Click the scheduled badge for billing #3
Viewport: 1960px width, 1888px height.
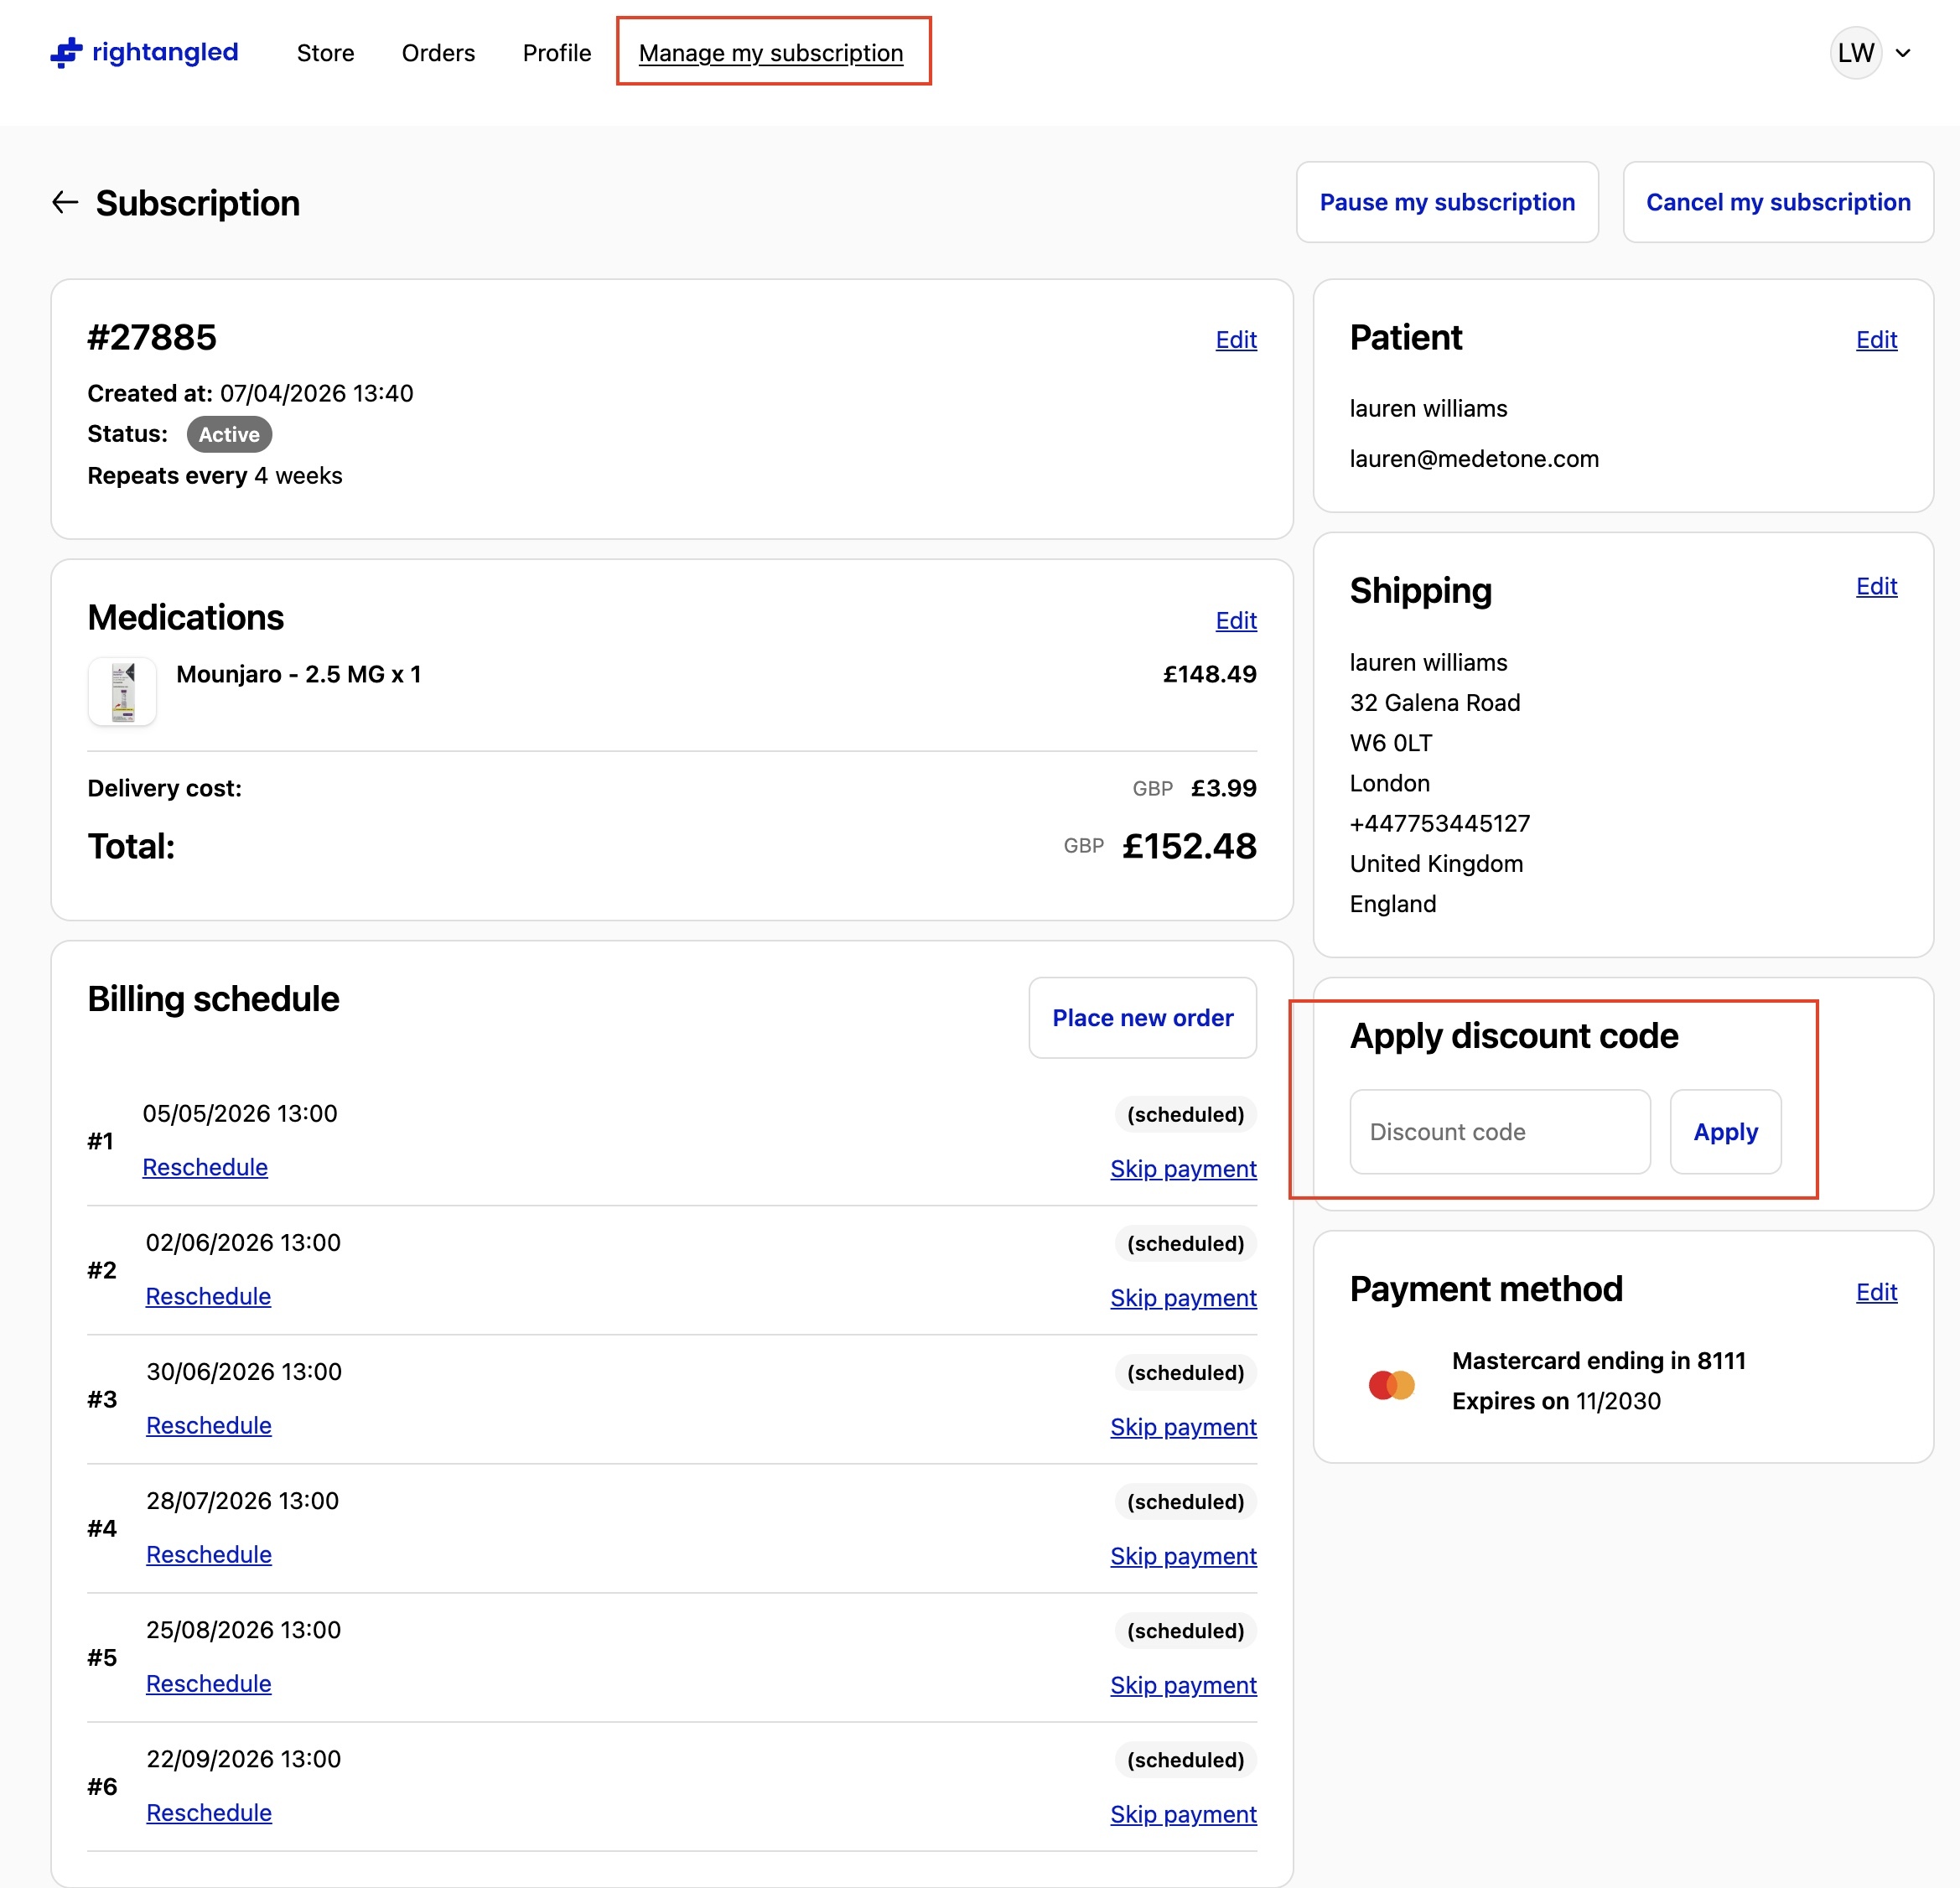pyautogui.click(x=1185, y=1372)
